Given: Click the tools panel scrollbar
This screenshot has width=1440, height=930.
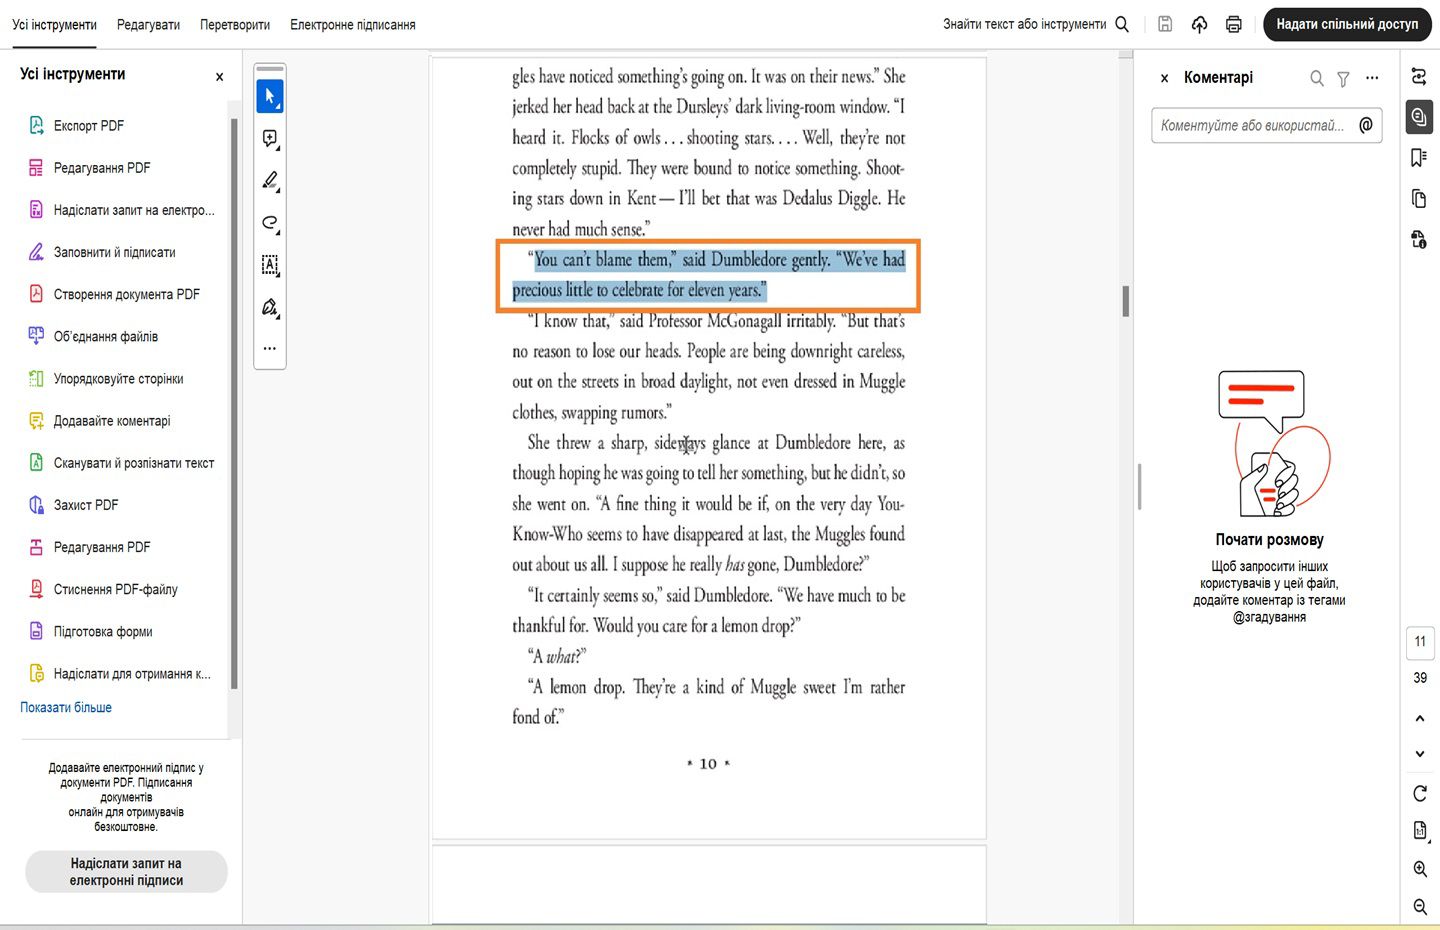Looking at the screenshot, I should (234, 404).
